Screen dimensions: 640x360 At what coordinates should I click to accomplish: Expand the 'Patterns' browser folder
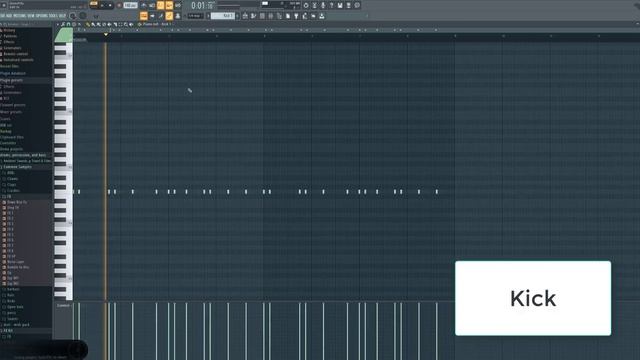click(10, 36)
